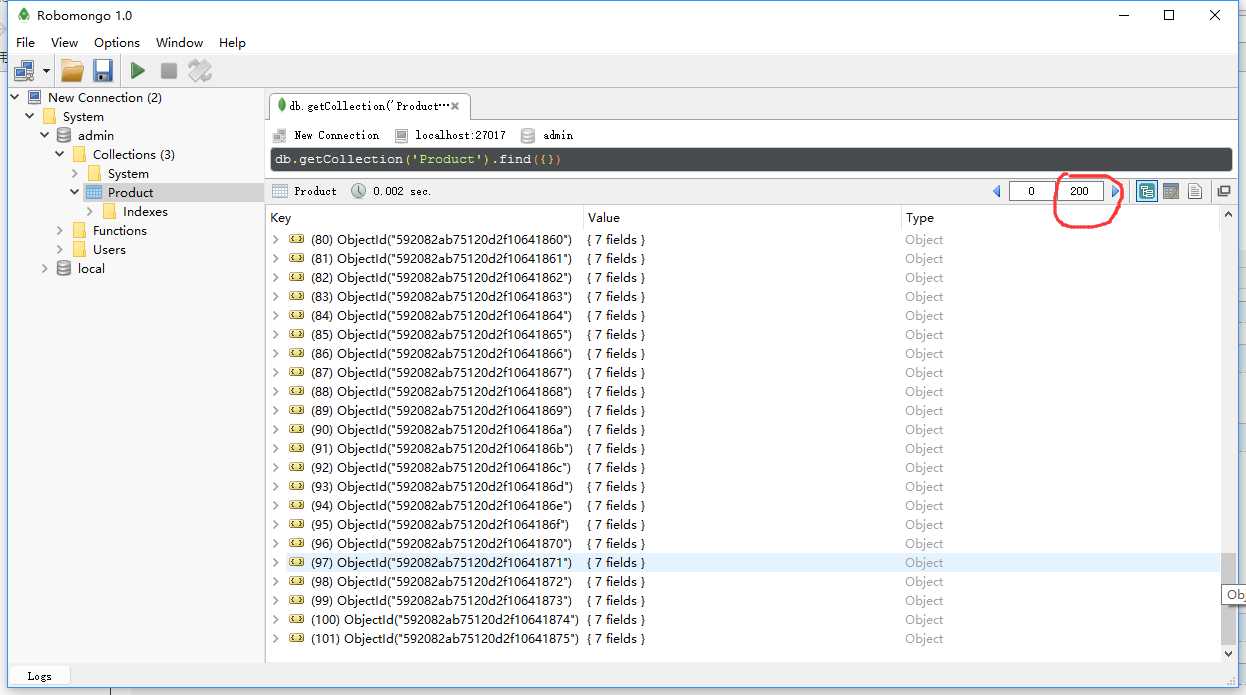This screenshot has height=695, width=1246.
Task: Click the scrollbar up arrow in results
Action: [x=1229, y=216]
